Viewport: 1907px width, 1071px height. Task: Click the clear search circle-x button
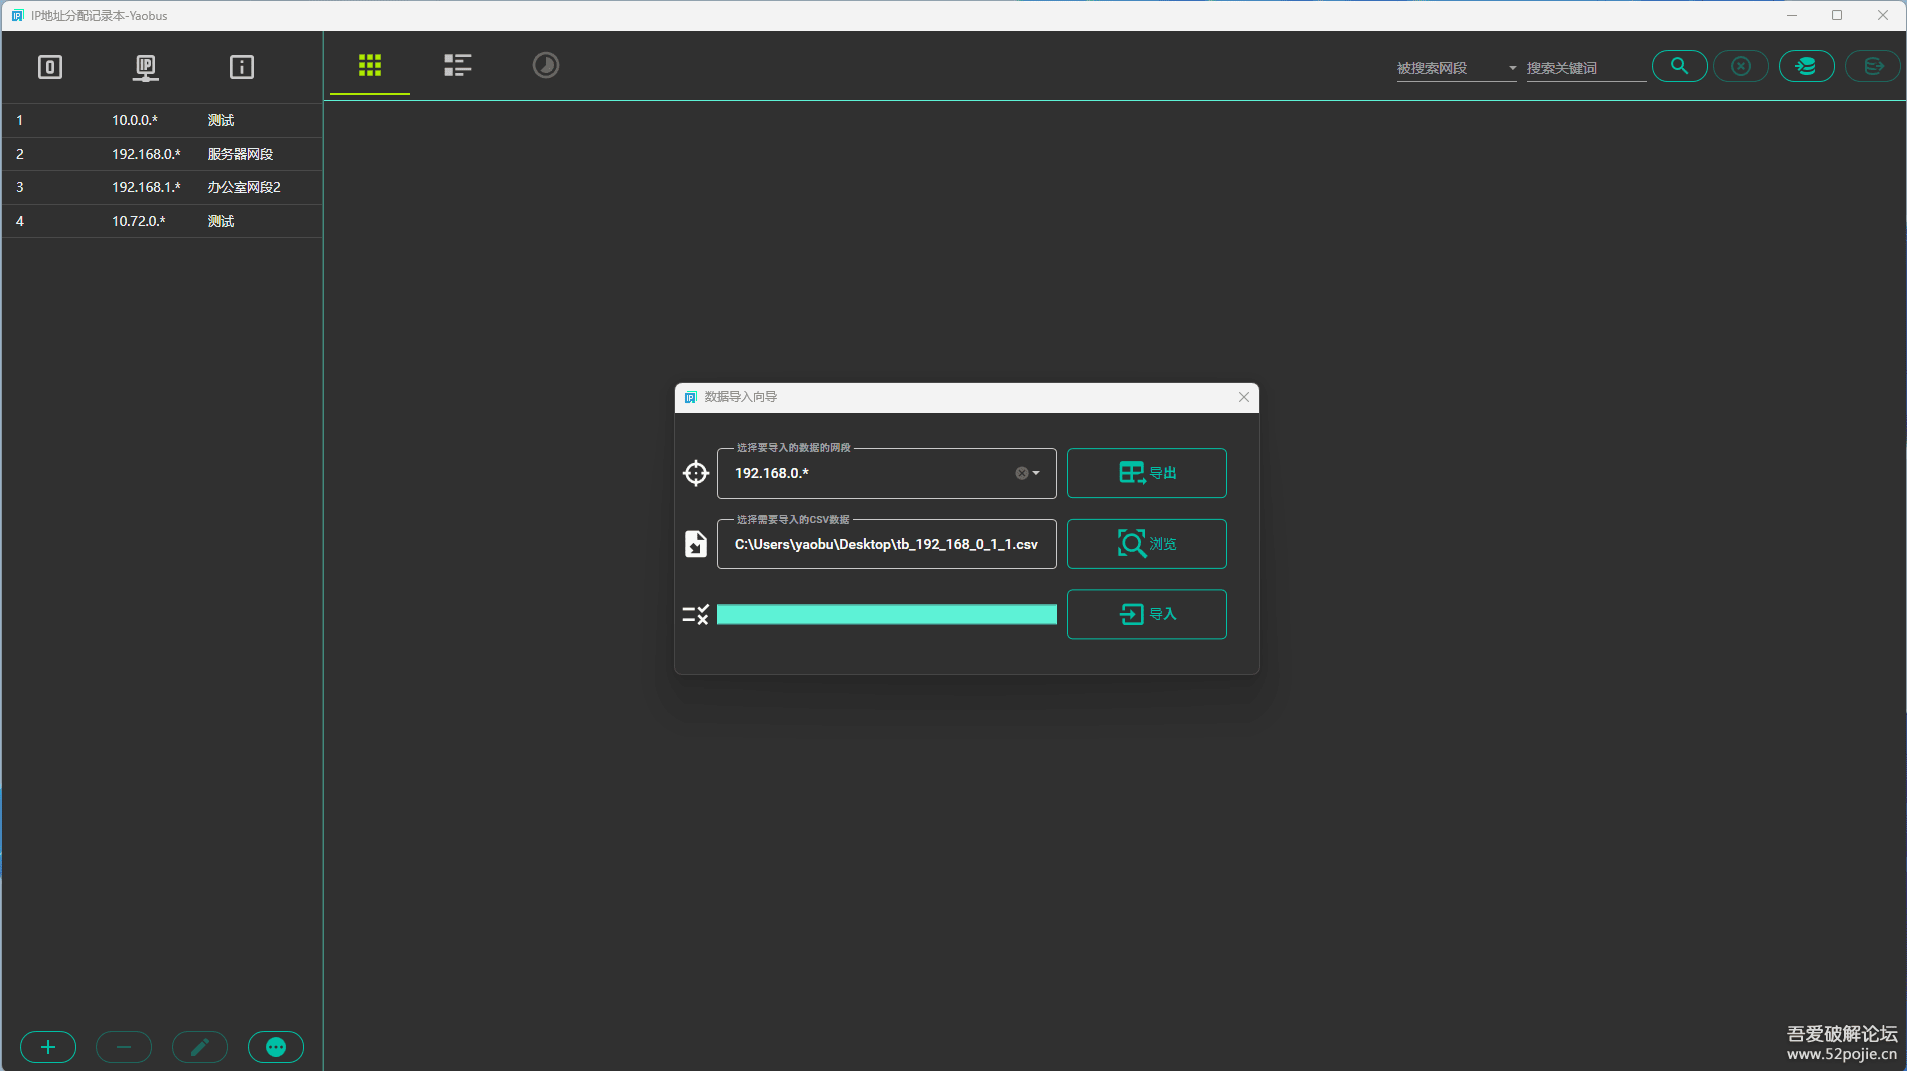(1741, 66)
